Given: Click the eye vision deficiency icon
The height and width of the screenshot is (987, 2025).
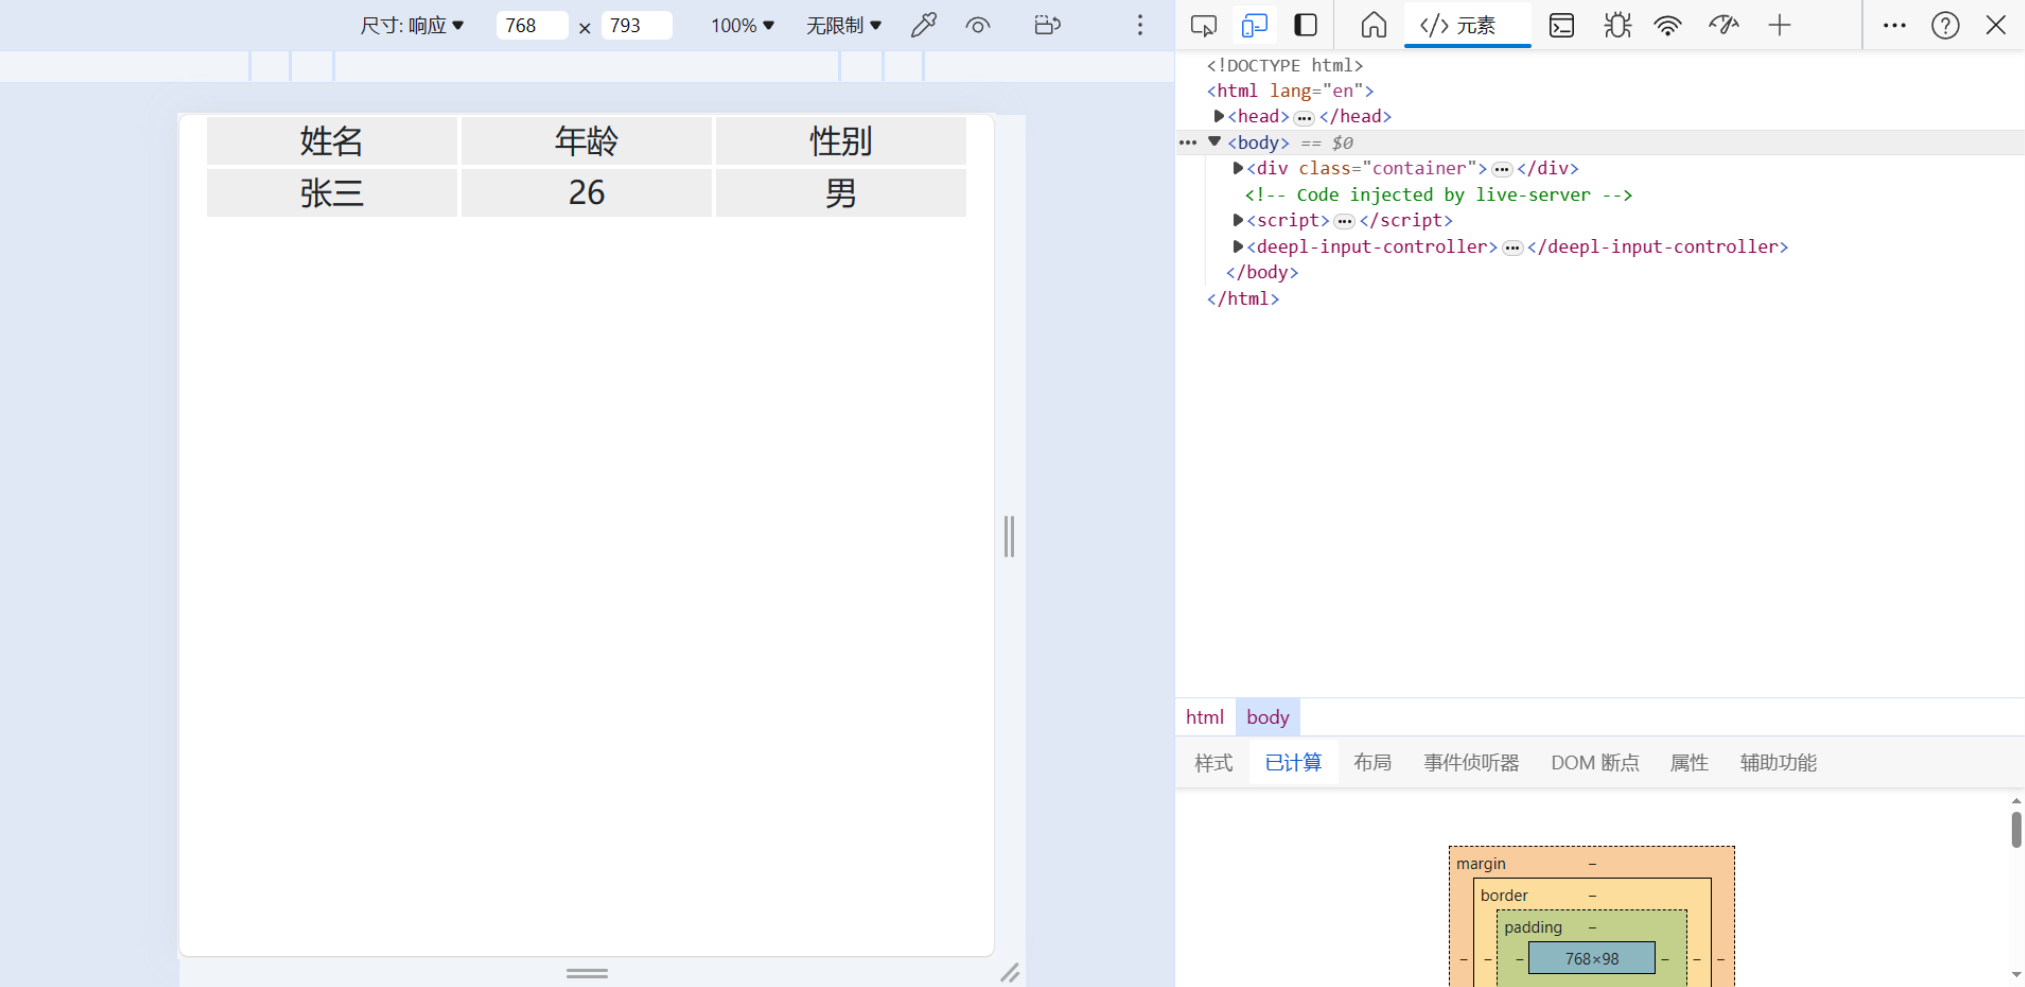Looking at the screenshot, I should tap(978, 25).
